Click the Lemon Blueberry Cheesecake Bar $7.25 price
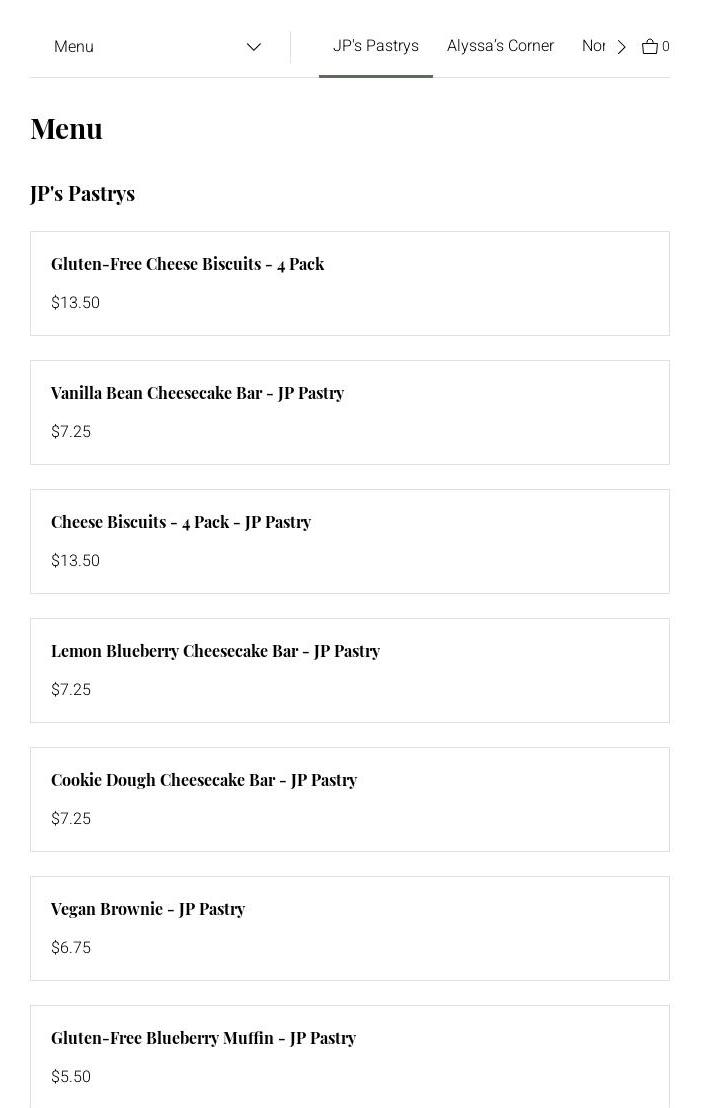This screenshot has width=705, height=1108. (71, 690)
